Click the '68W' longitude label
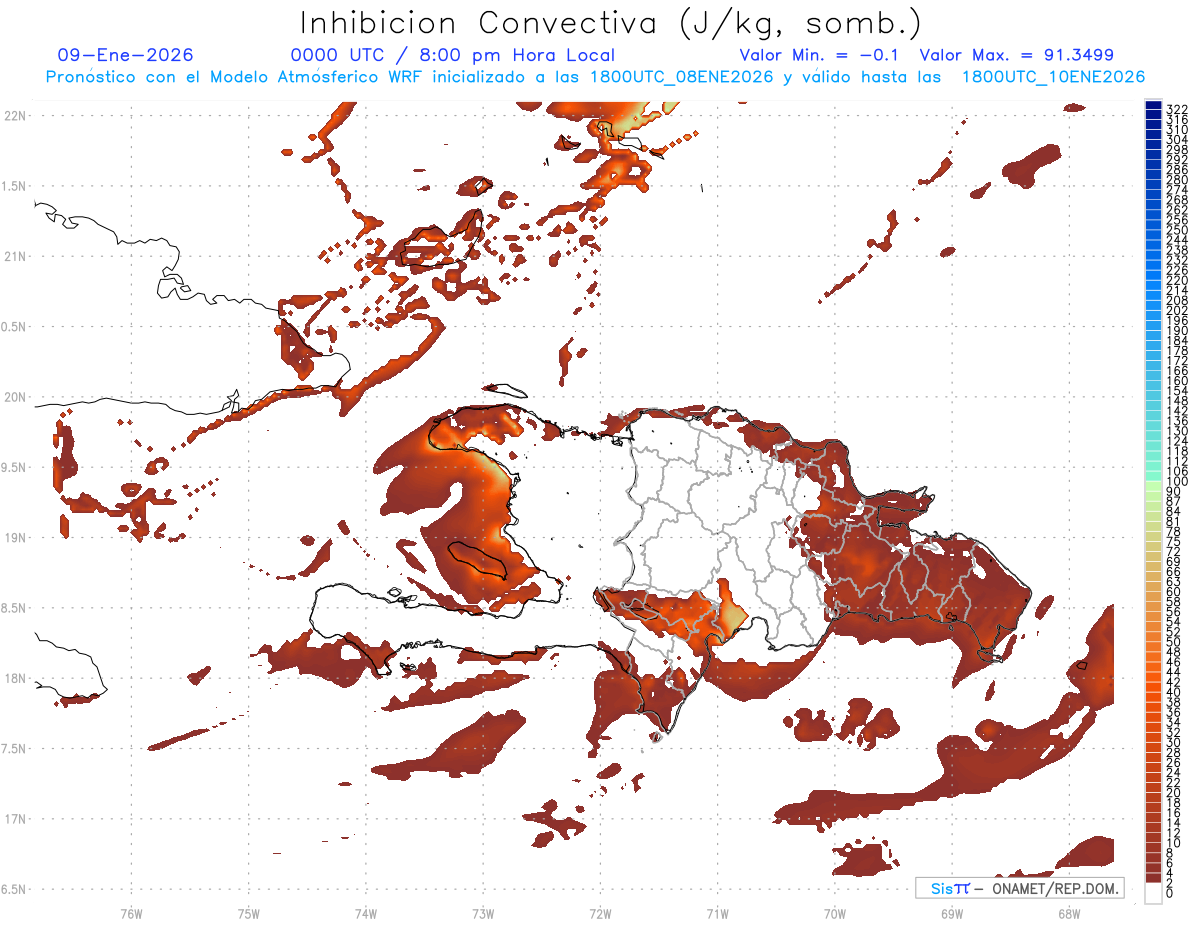Screen dimensions: 1200x927 click(1069, 913)
